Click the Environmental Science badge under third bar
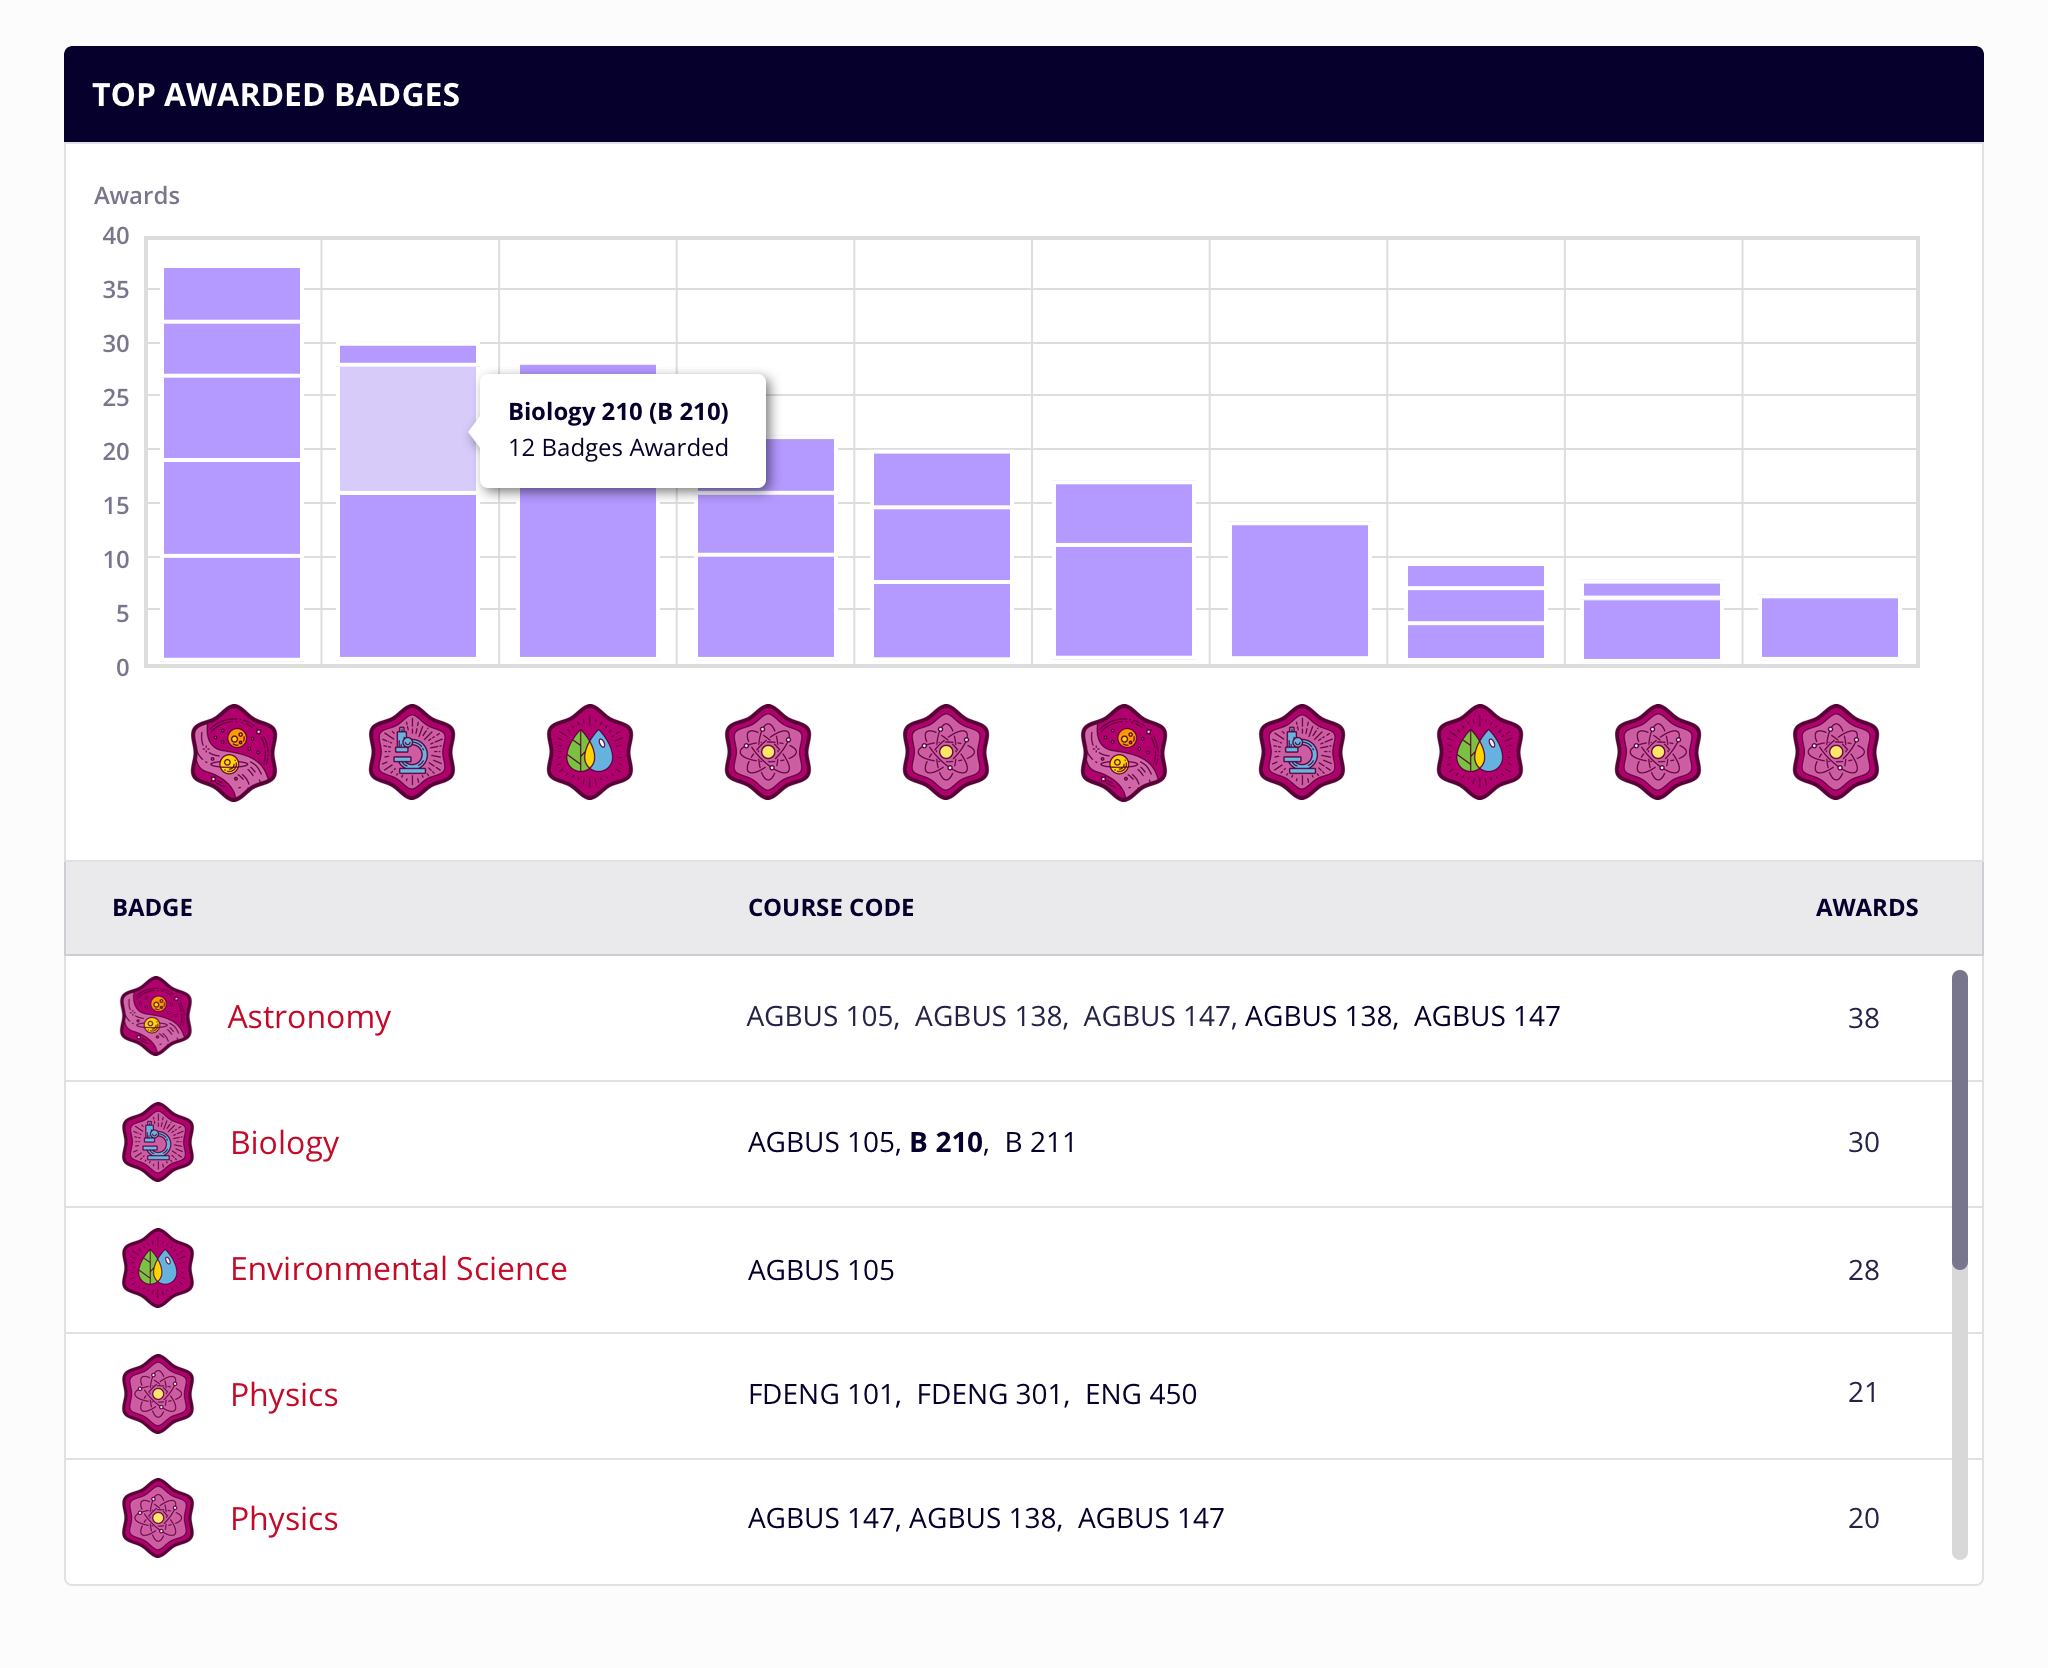2048x1668 pixels. coord(590,752)
